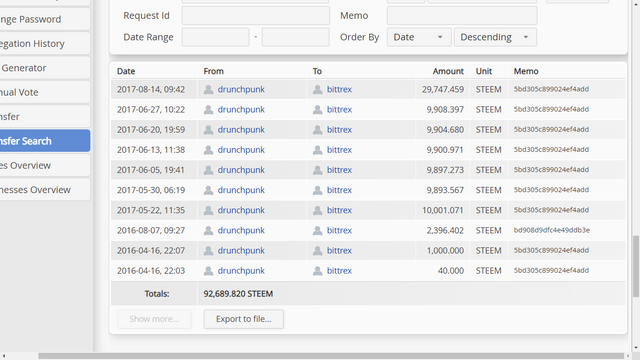The image size is (640, 360).
Task: Click recipient avatar icon in 2017-06-20 row
Action: click(x=318, y=130)
